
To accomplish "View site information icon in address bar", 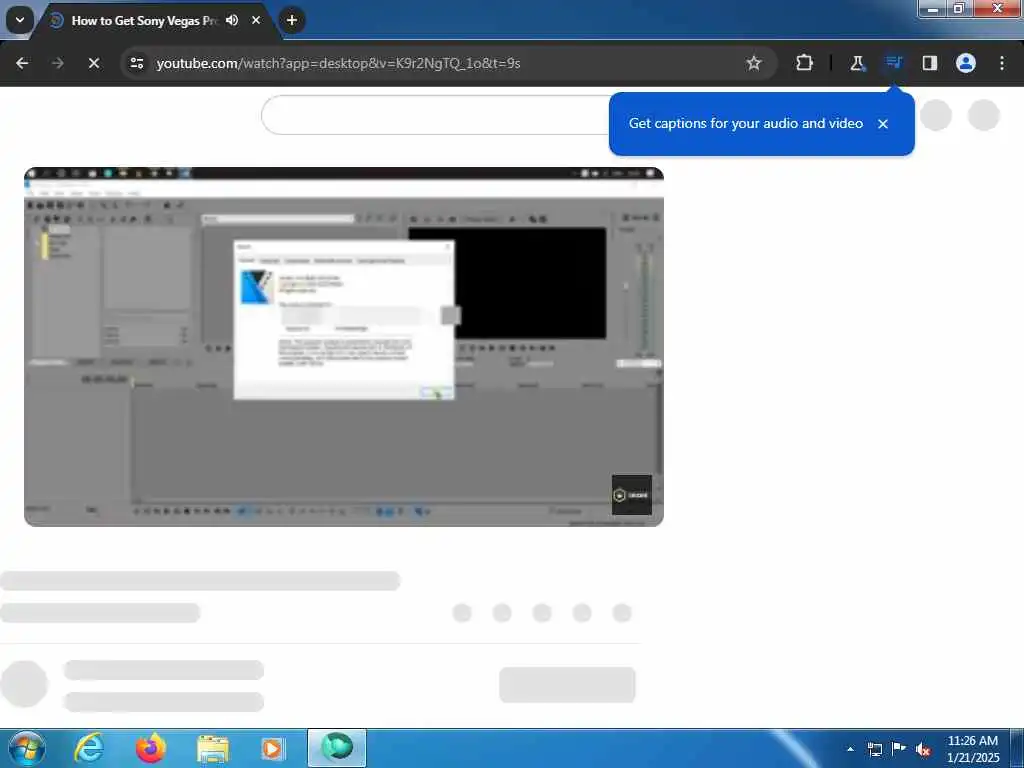I will point(137,63).
